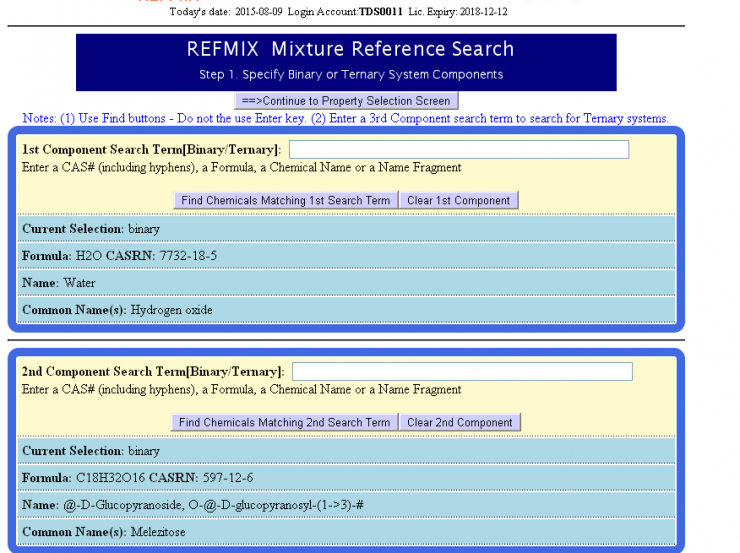Click common name Melezitose
Image resolution: width=740 pixels, height=553 pixels.
click(158, 532)
